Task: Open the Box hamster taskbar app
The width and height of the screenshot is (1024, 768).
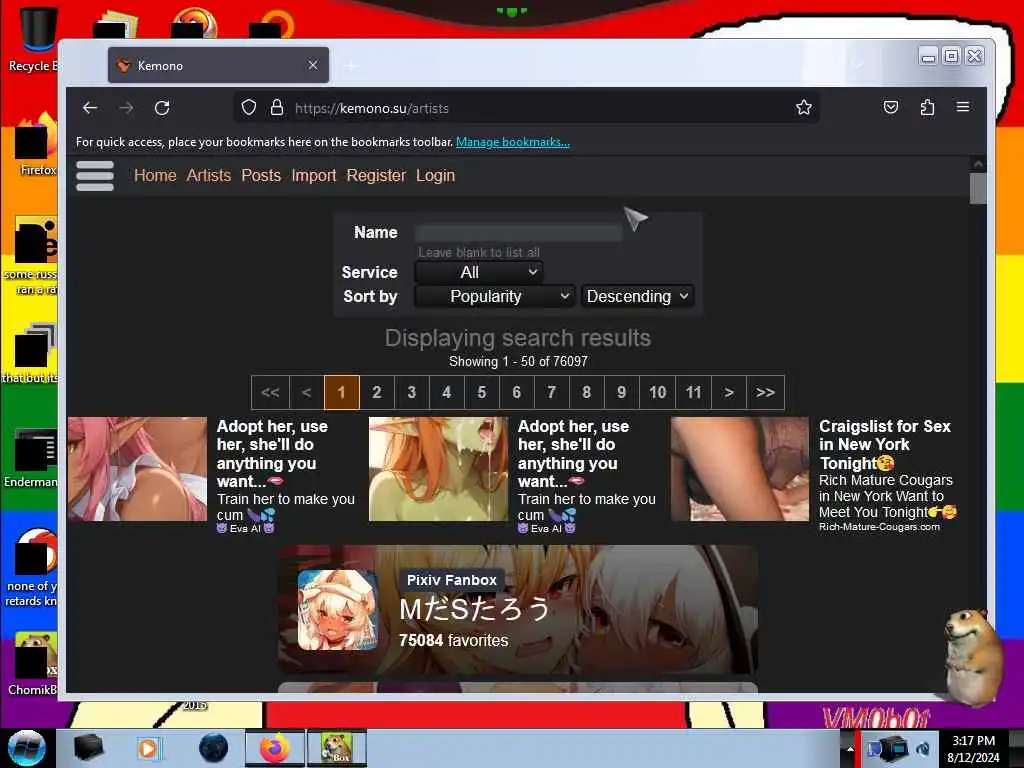Action: pyautogui.click(x=337, y=748)
